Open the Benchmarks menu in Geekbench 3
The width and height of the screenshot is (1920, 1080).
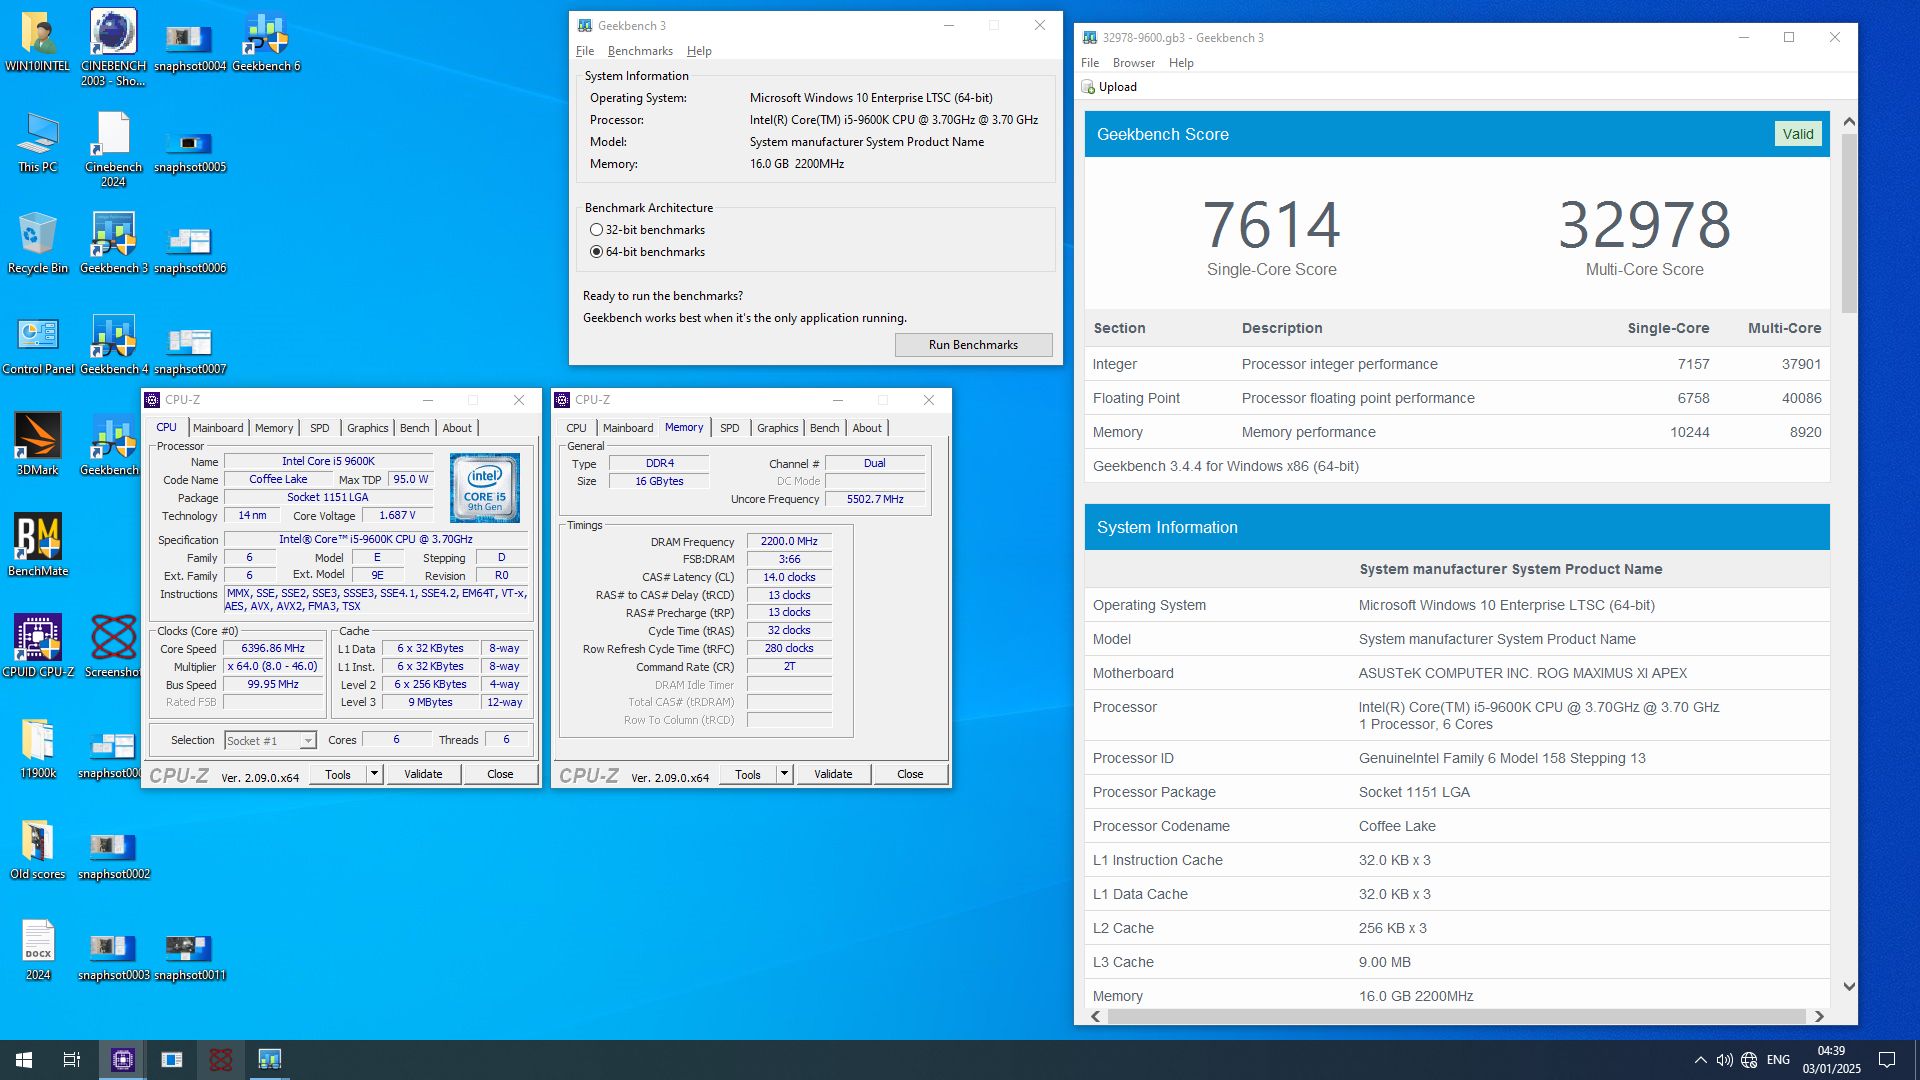(640, 51)
